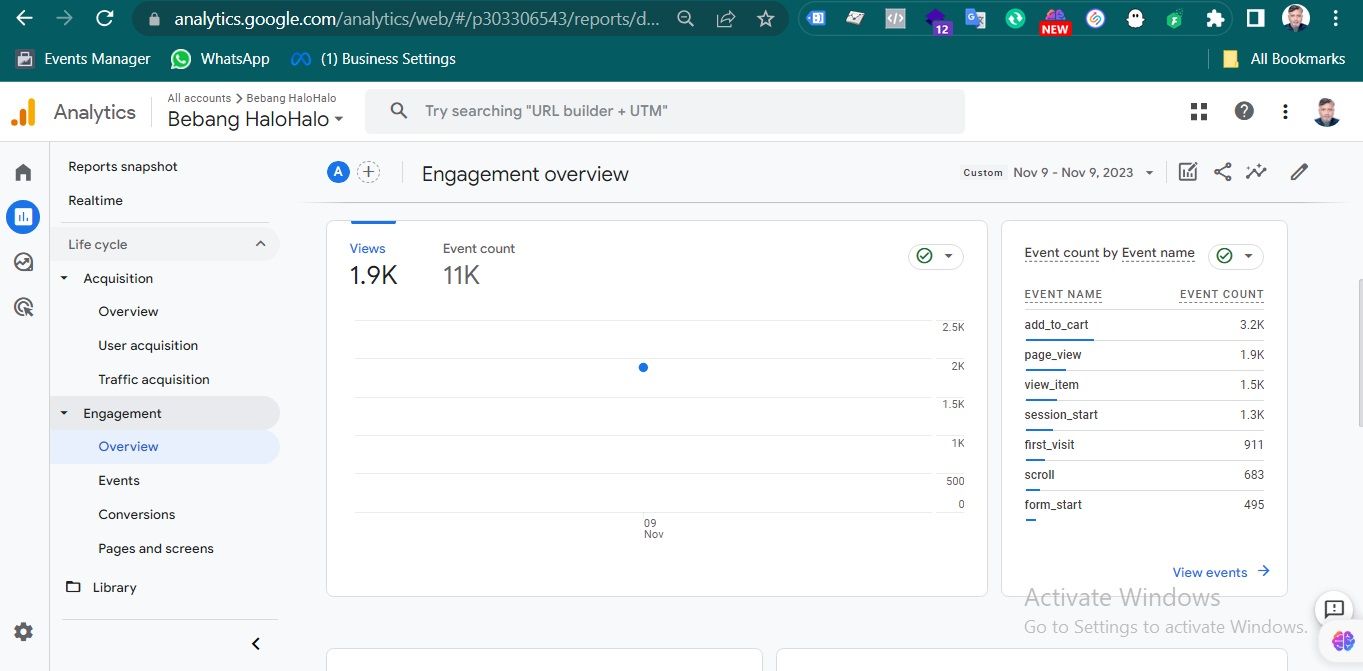
Task: Click the browser address bar URL
Action: coord(417,19)
